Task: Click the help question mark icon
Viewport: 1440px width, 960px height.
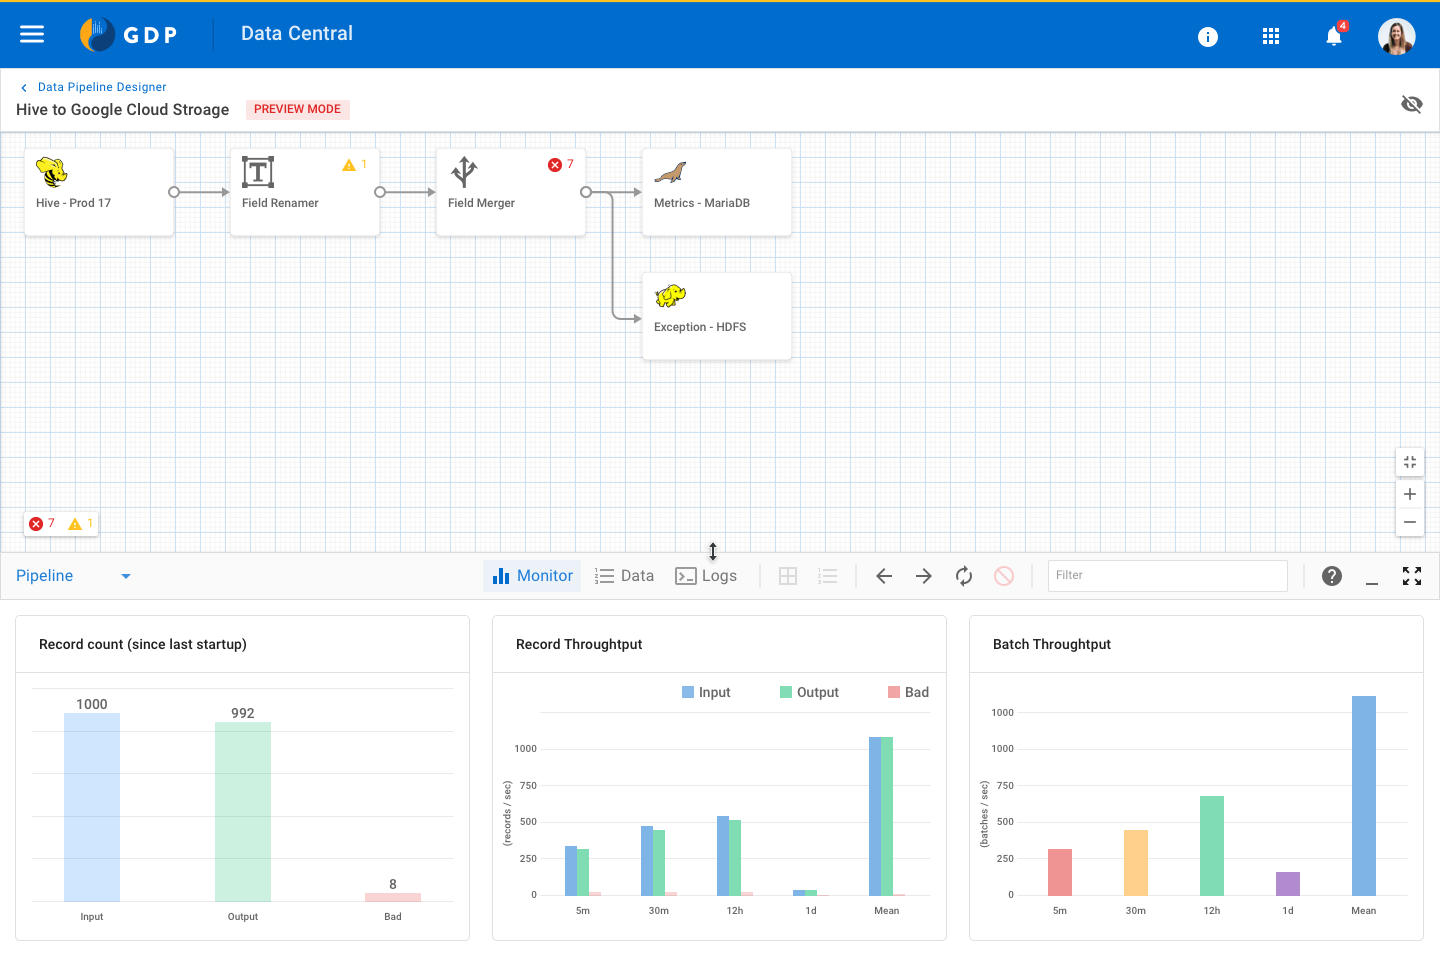Action: [x=1332, y=576]
